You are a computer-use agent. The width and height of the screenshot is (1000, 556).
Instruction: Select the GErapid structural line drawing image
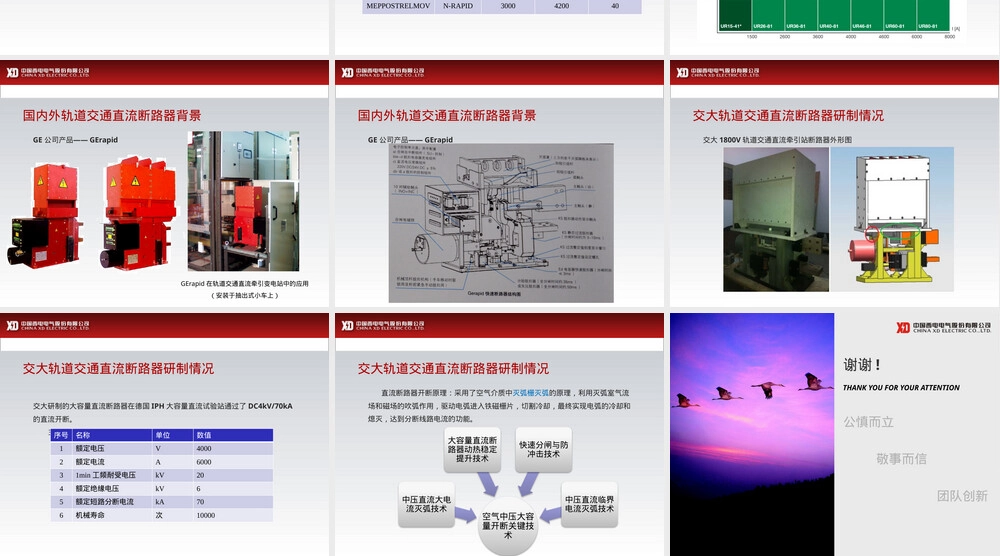coord(501,223)
